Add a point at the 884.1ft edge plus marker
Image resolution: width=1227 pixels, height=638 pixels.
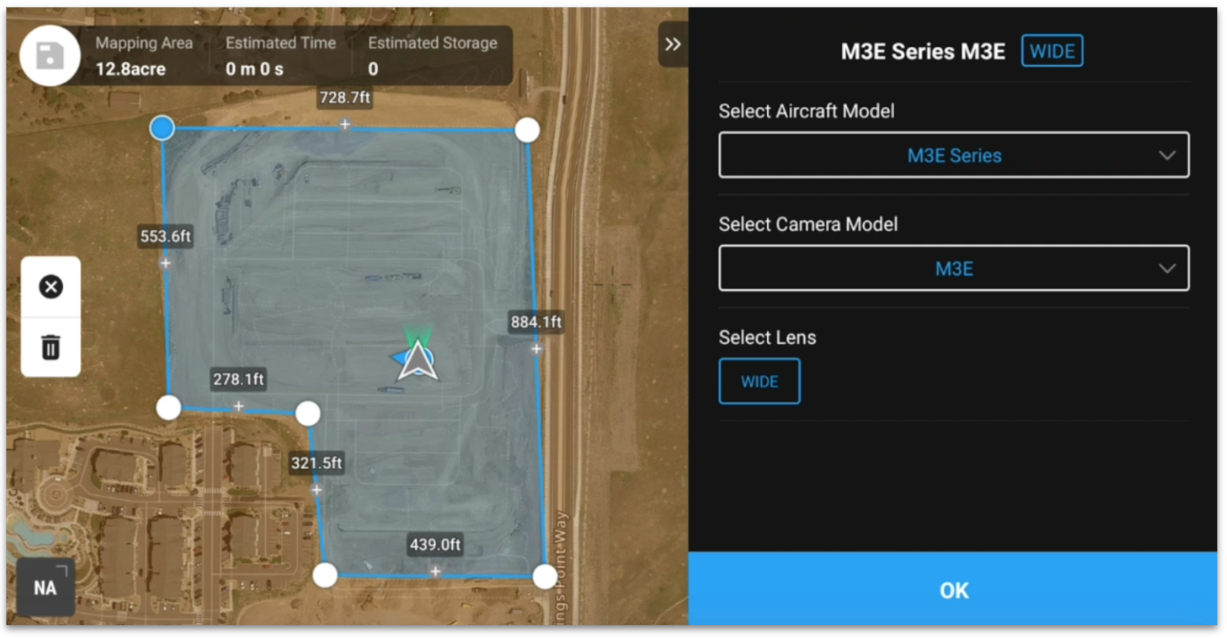click(537, 349)
